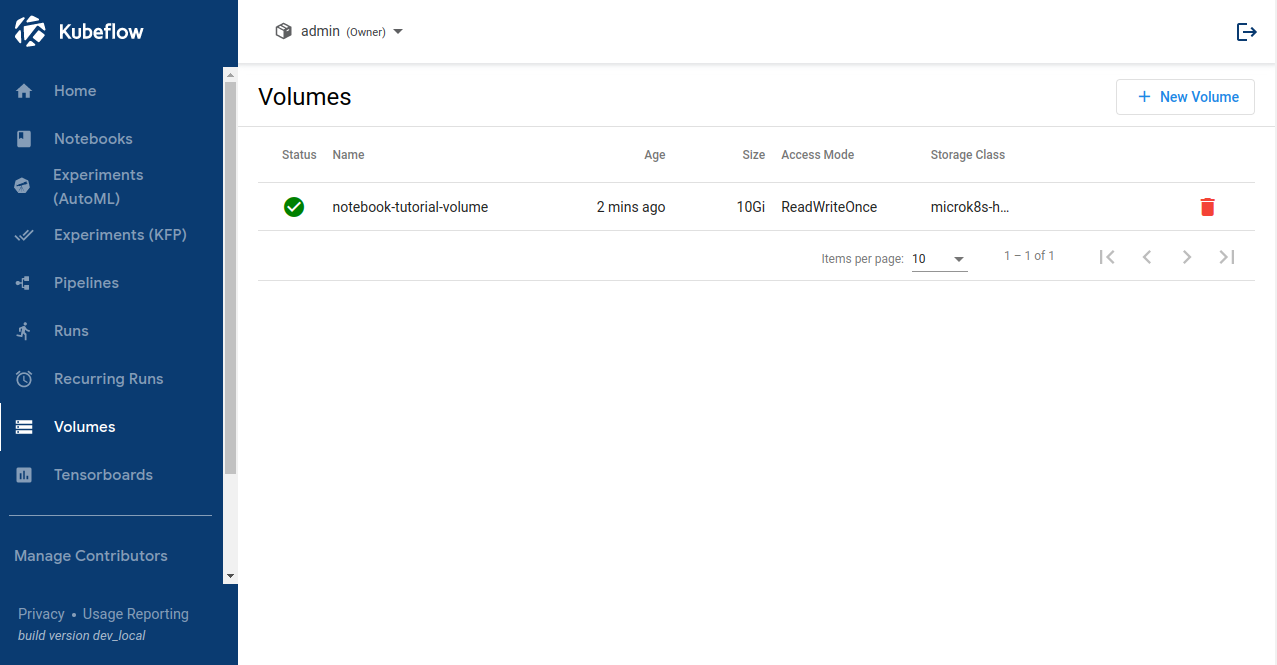The width and height of the screenshot is (1277, 665).
Task: Click the New Volume button
Action: pos(1185,97)
